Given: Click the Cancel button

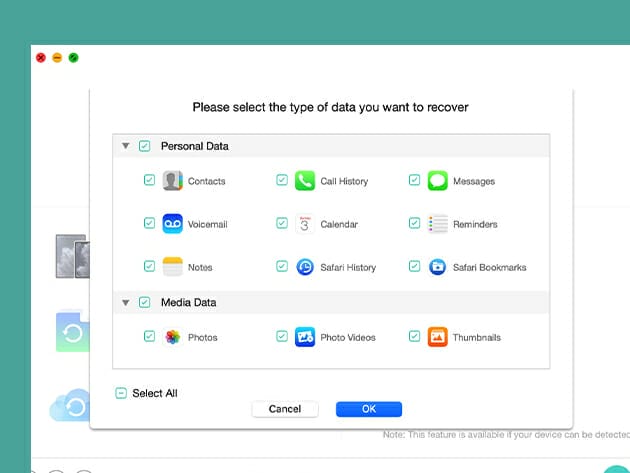Looking at the screenshot, I should click(x=285, y=409).
